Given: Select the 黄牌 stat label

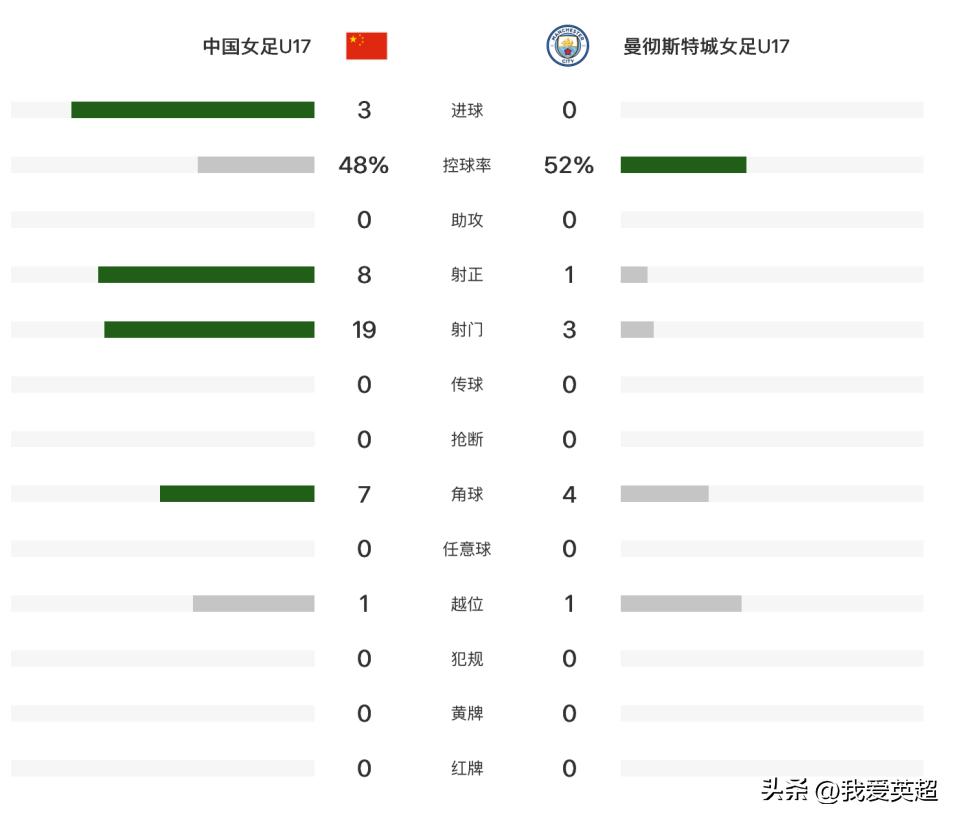Looking at the screenshot, I should (467, 714).
